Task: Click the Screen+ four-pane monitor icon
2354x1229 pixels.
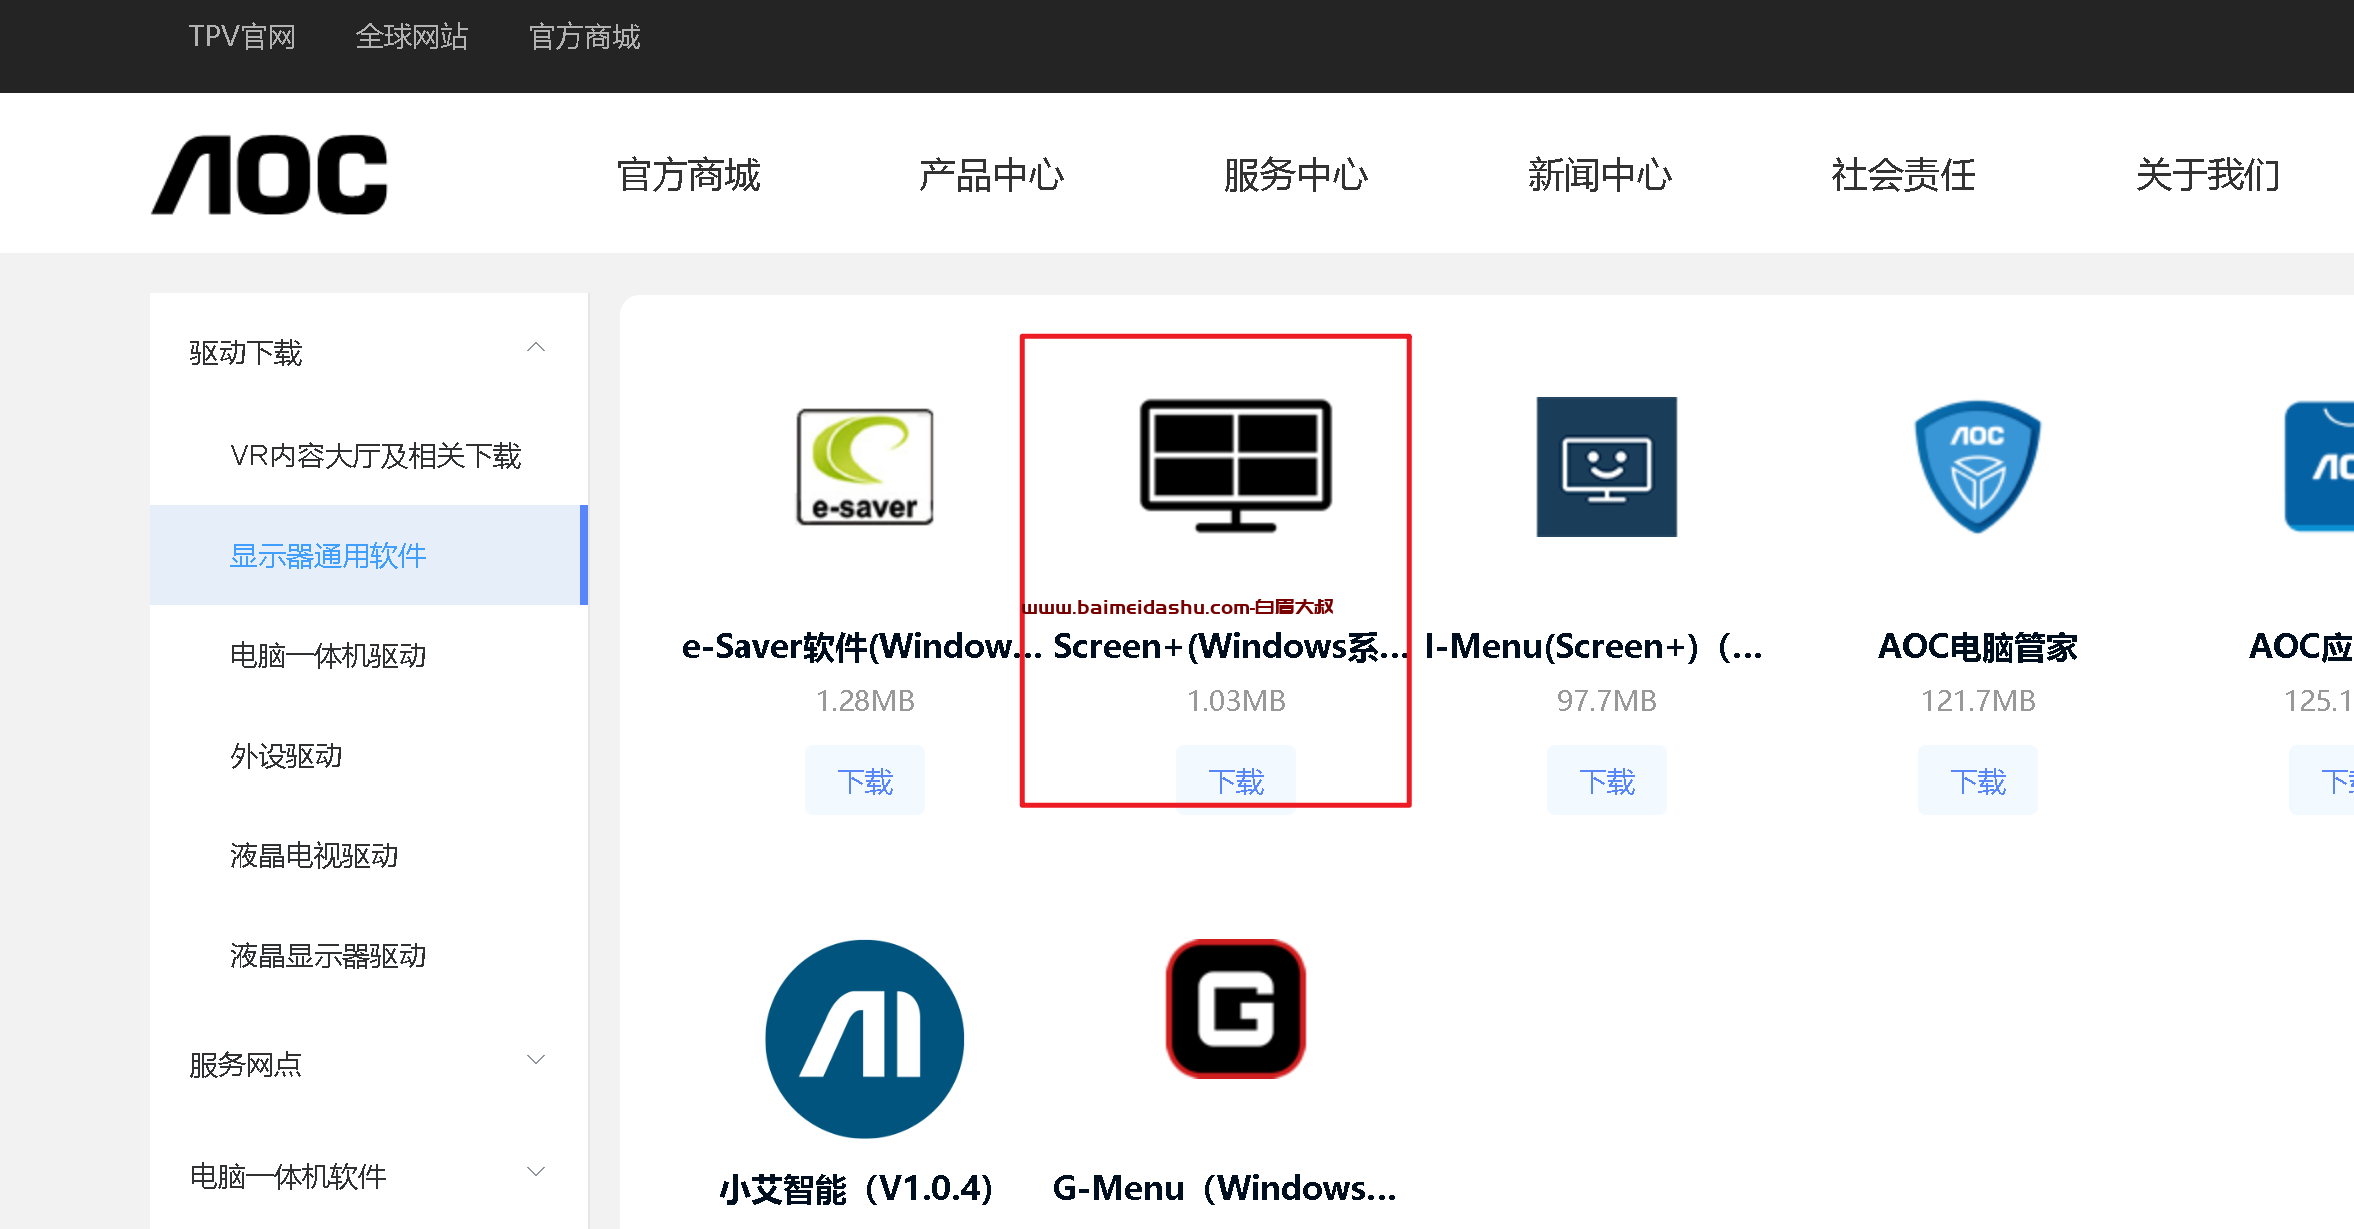Action: pyautogui.click(x=1236, y=466)
